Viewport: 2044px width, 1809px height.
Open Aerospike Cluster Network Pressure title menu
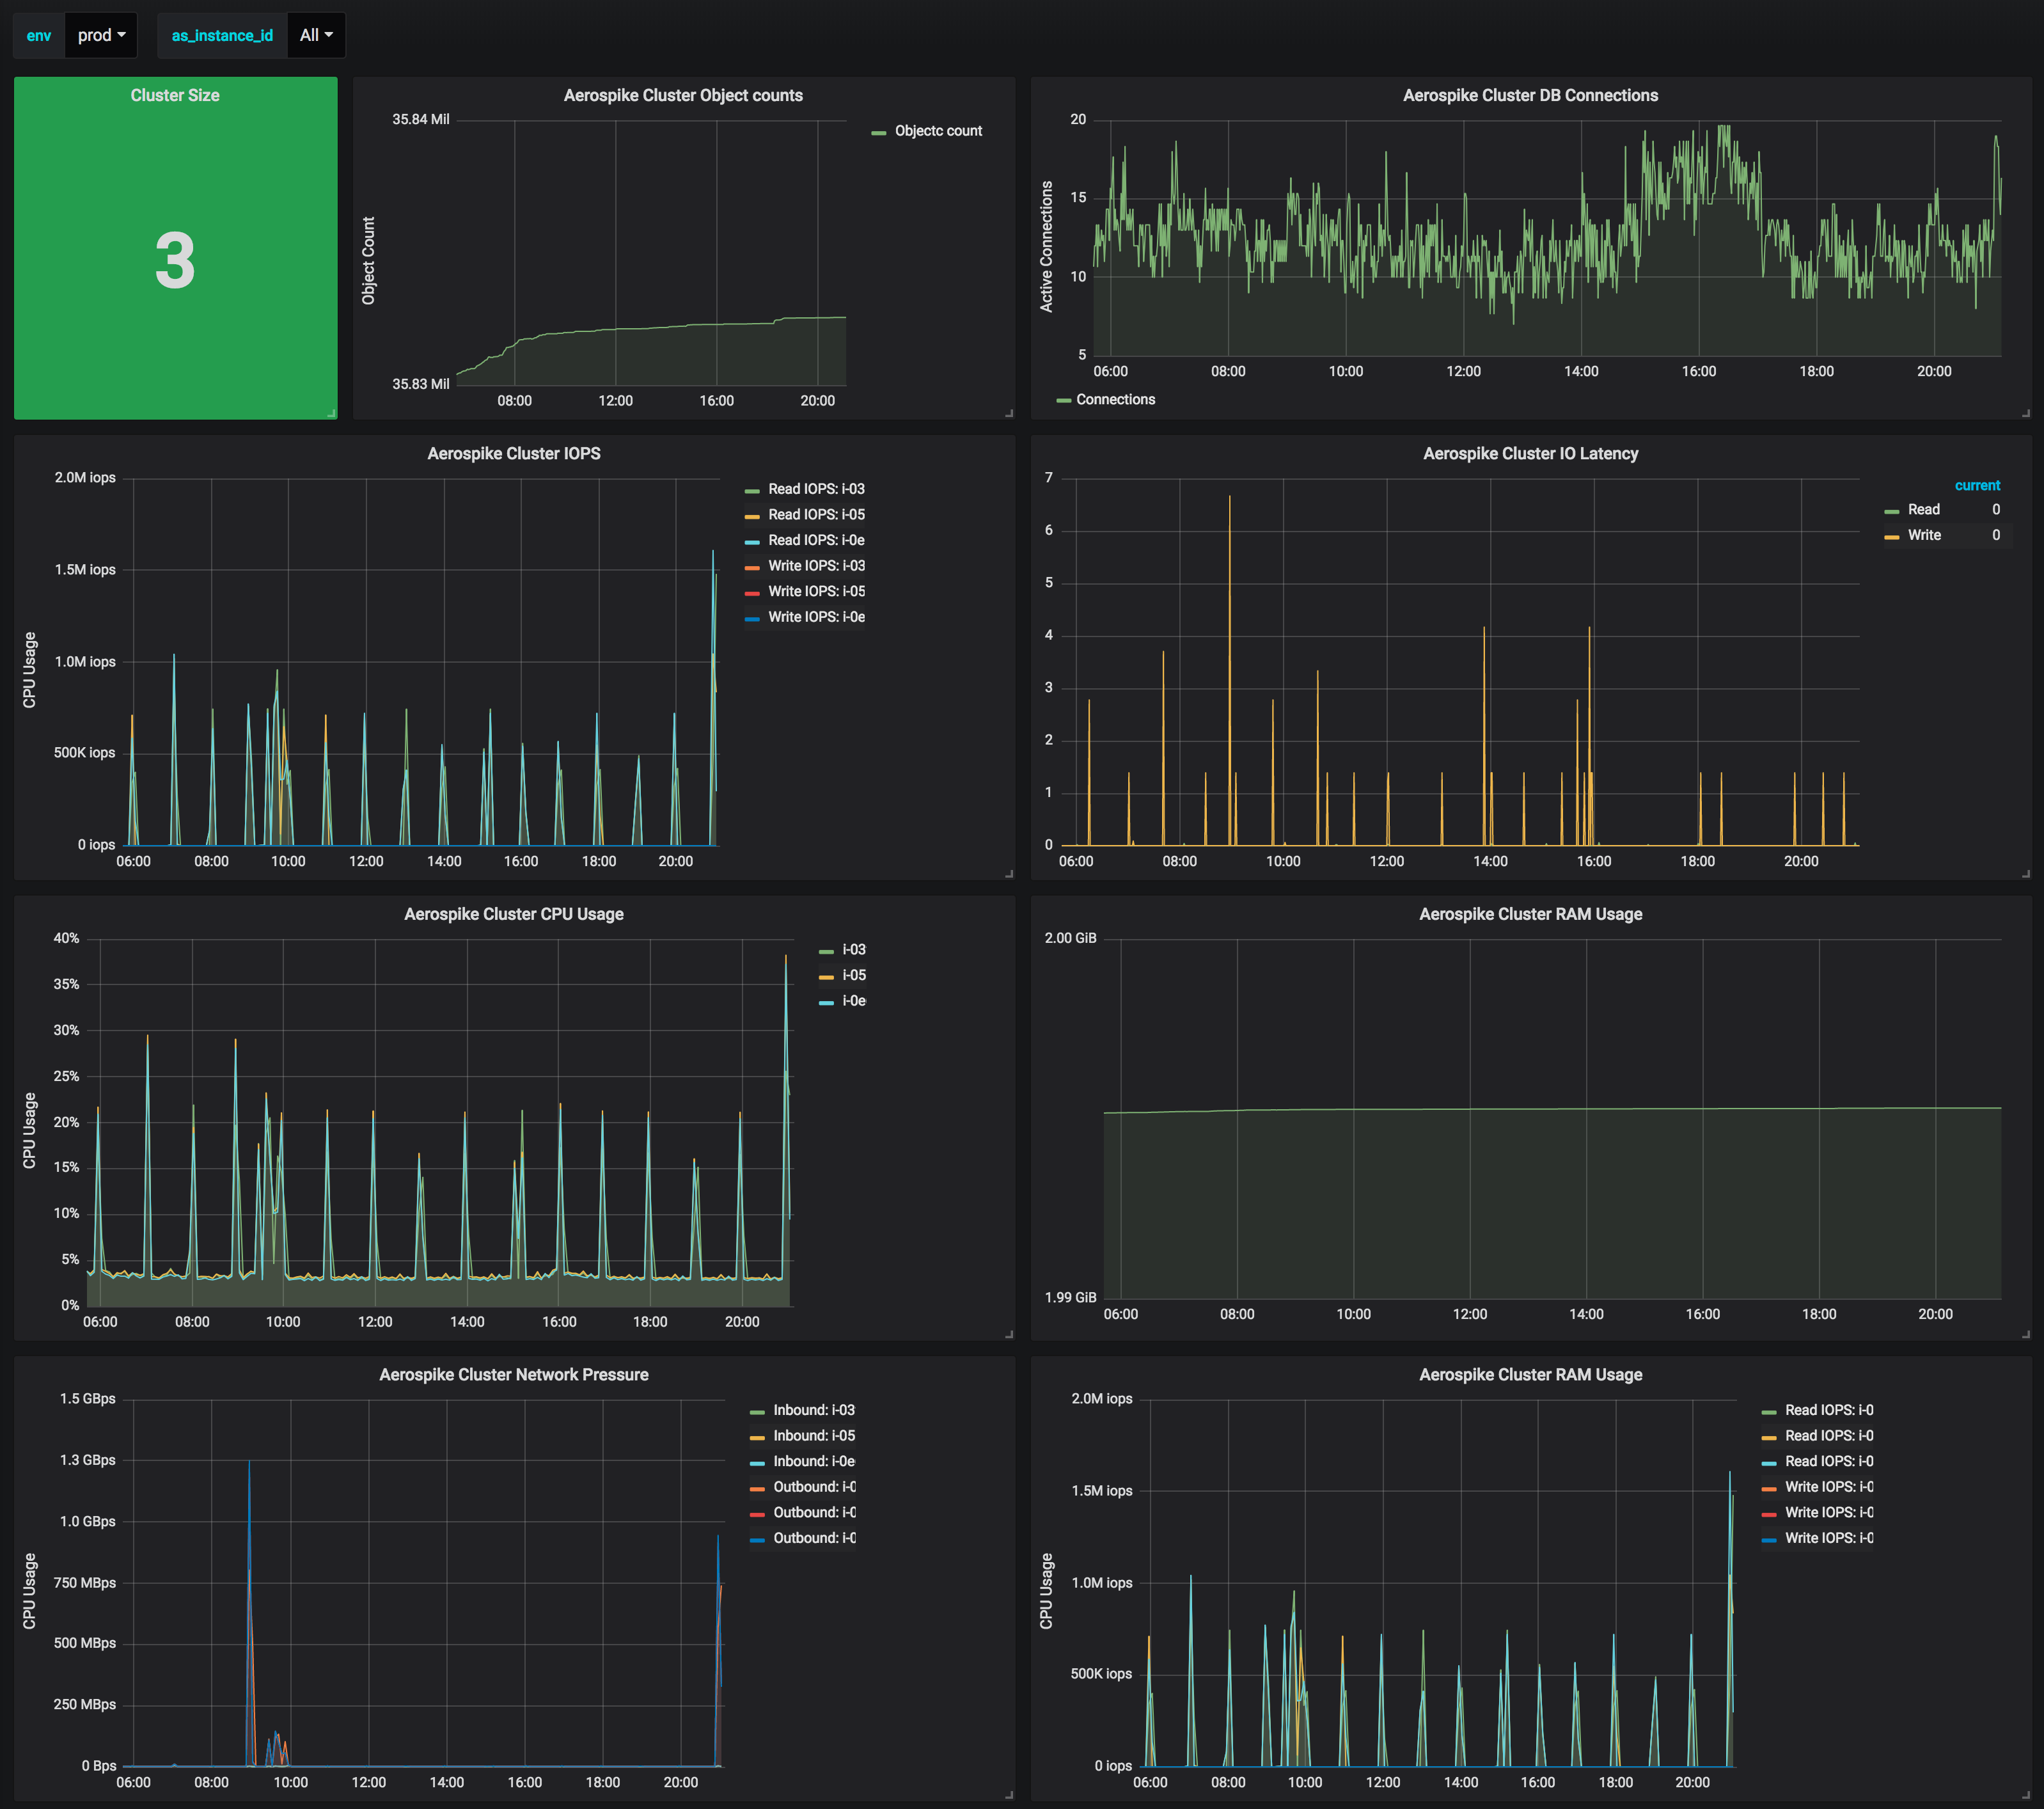tap(513, 1375)
